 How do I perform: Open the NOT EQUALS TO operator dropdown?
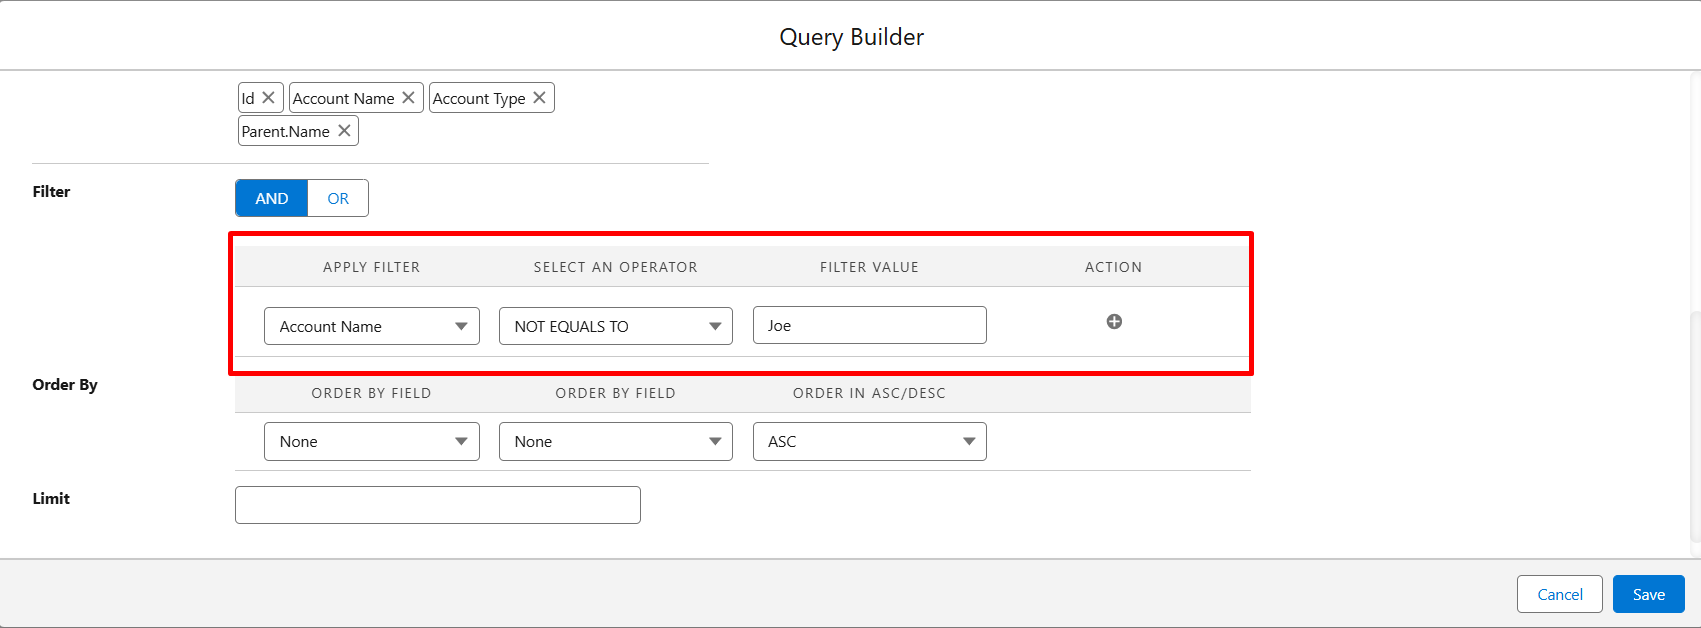615,326
